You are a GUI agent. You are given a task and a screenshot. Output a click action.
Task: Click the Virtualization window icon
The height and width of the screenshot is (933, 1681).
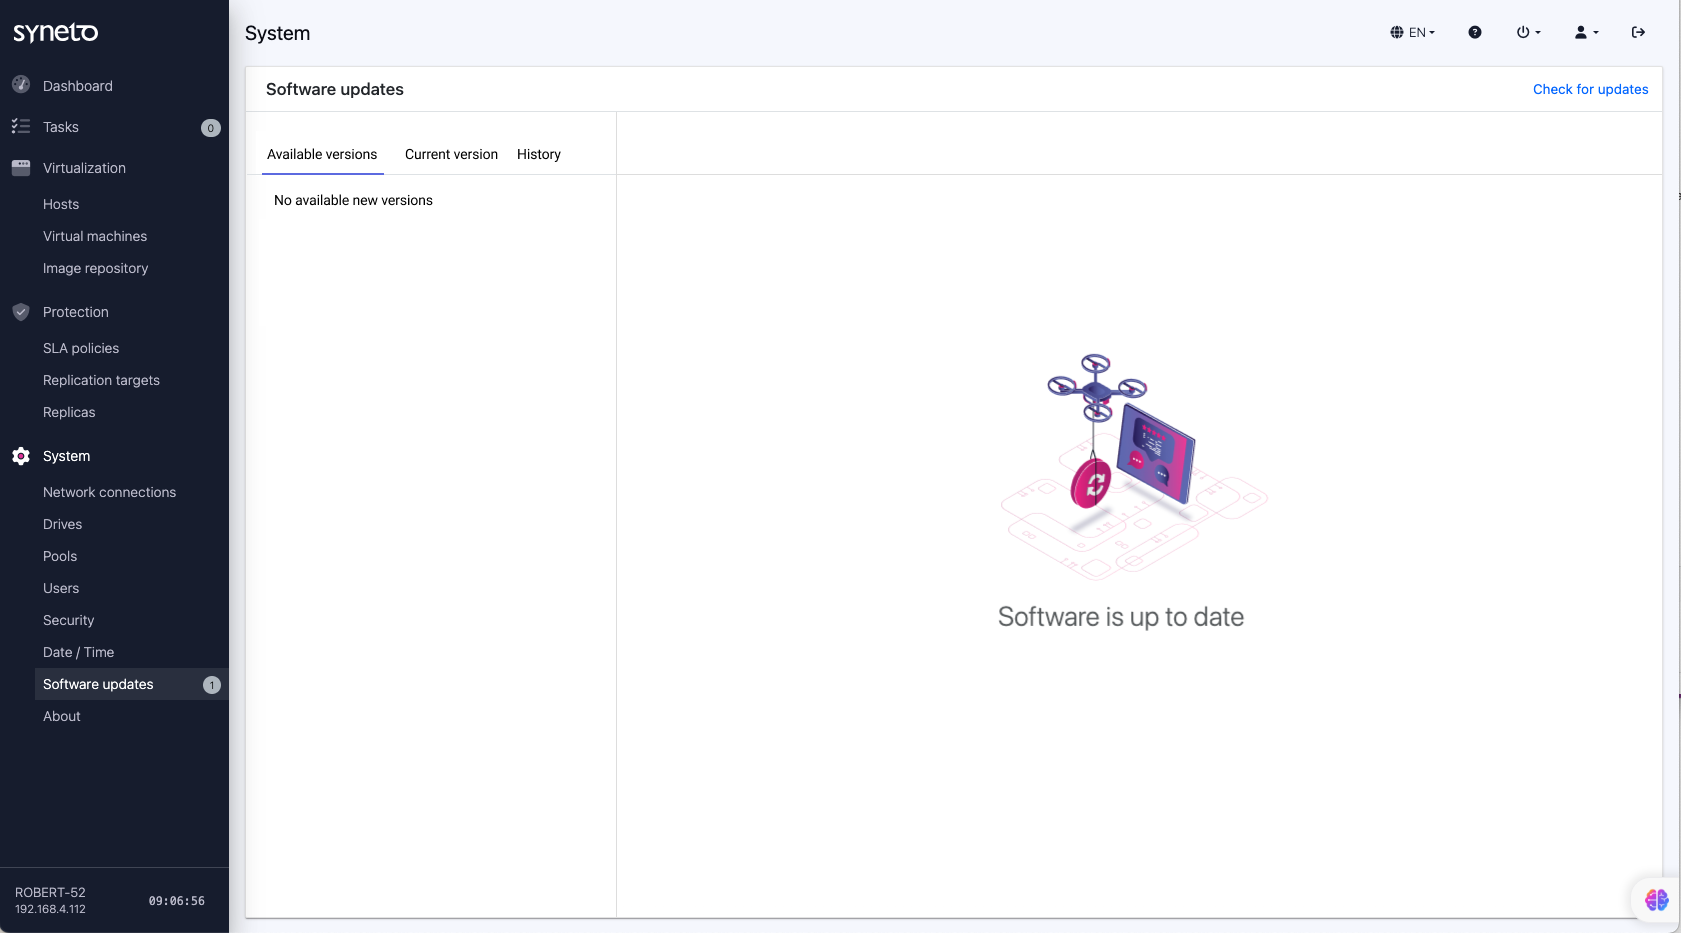(x=21, y=168)
